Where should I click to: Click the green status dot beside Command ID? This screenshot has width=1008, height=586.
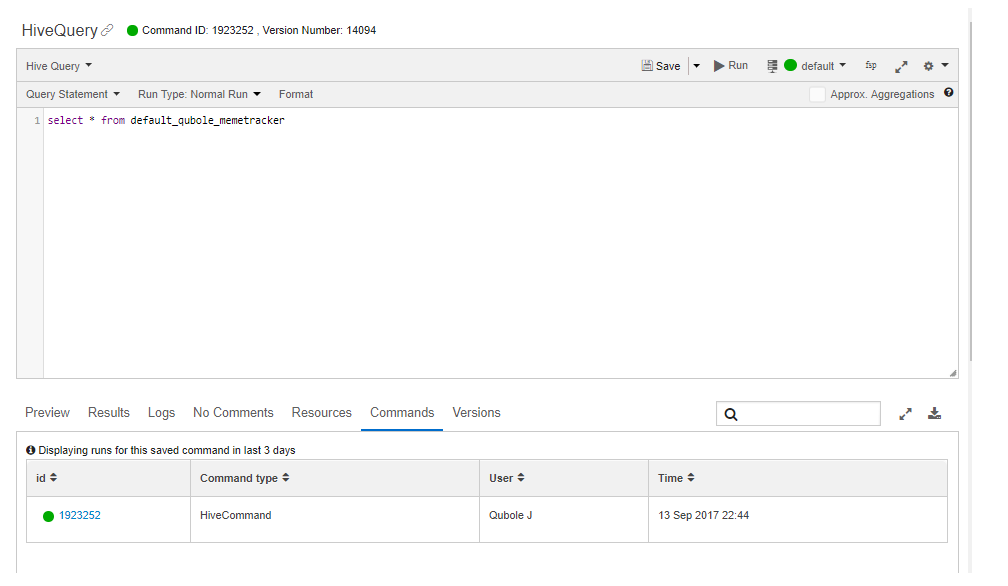[x=132, y=30]
